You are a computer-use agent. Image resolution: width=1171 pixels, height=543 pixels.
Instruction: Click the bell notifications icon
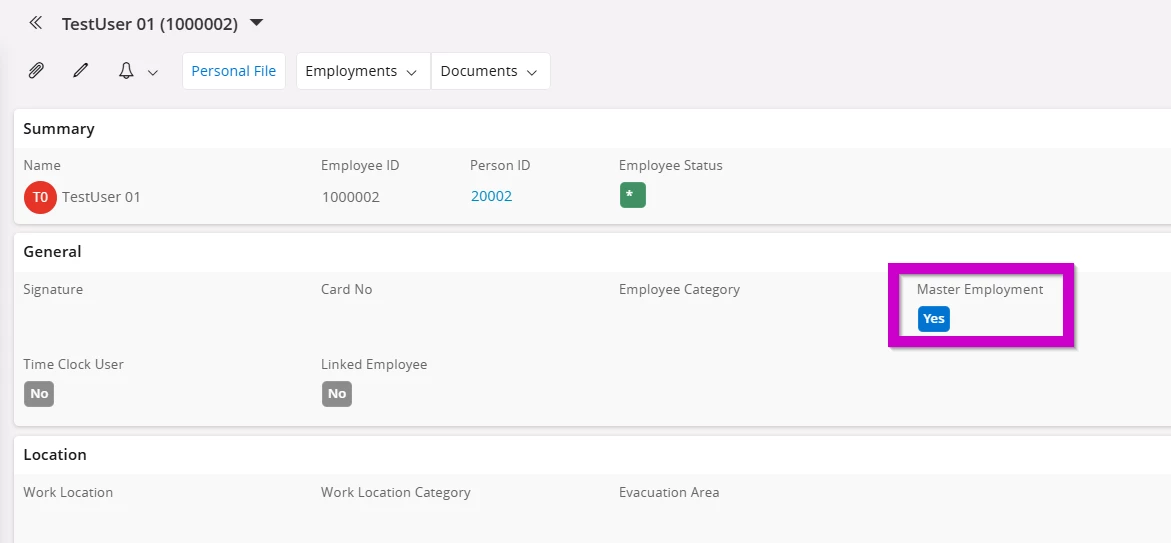click(127, 71)
